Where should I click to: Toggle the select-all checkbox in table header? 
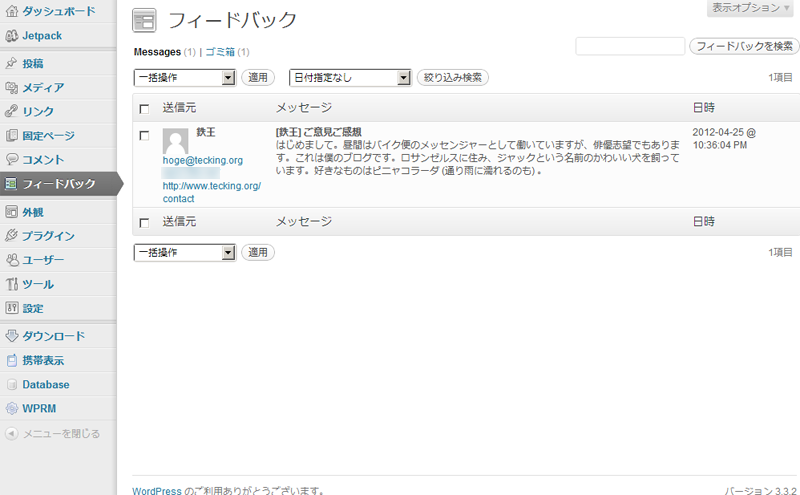pos(144,108)
